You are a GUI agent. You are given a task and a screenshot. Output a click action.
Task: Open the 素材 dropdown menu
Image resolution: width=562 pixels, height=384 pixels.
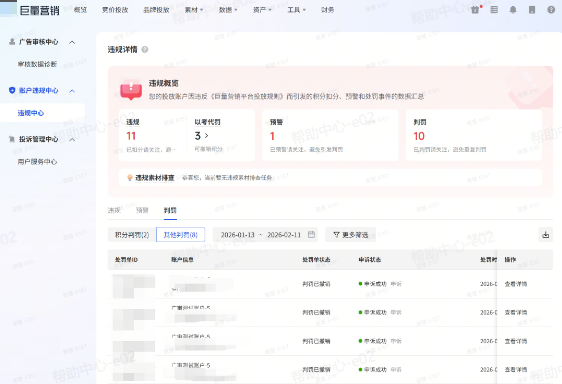[194, 10]
